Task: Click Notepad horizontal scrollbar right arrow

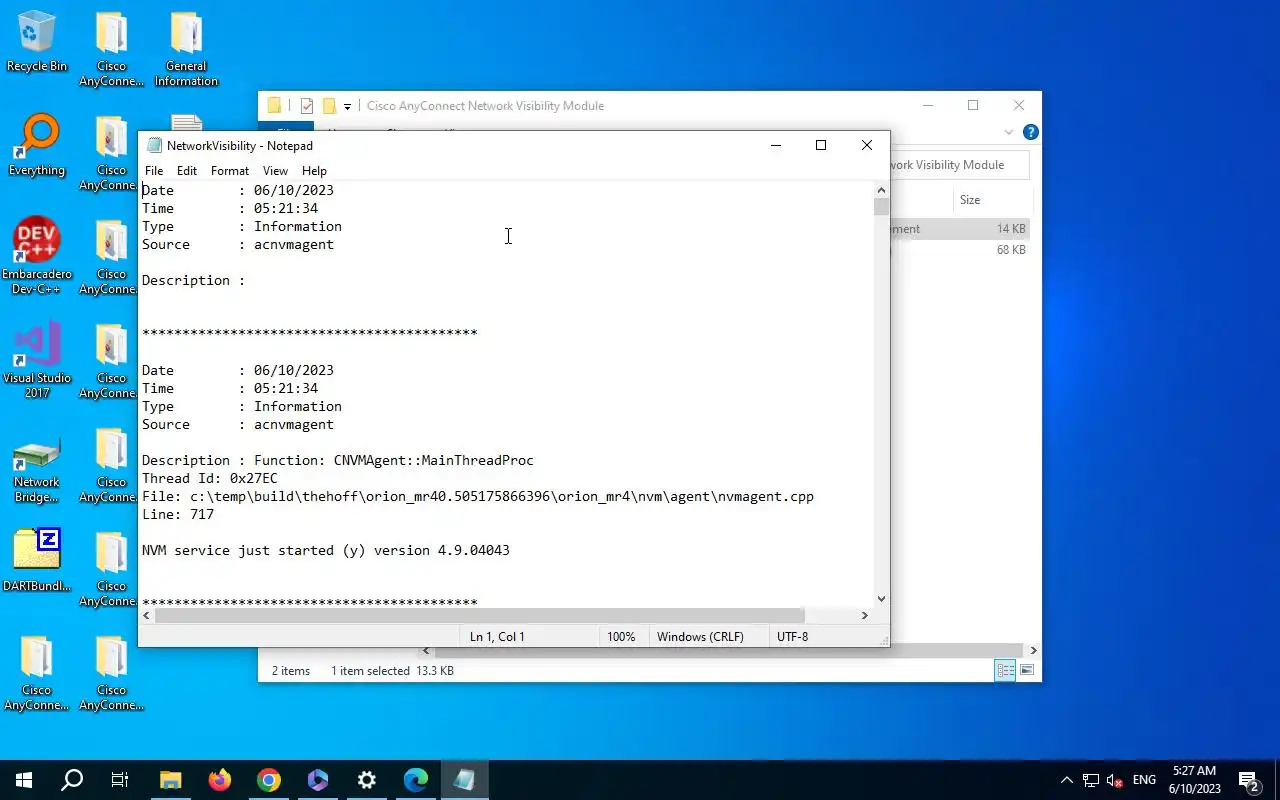Action: tap(865, 615)
